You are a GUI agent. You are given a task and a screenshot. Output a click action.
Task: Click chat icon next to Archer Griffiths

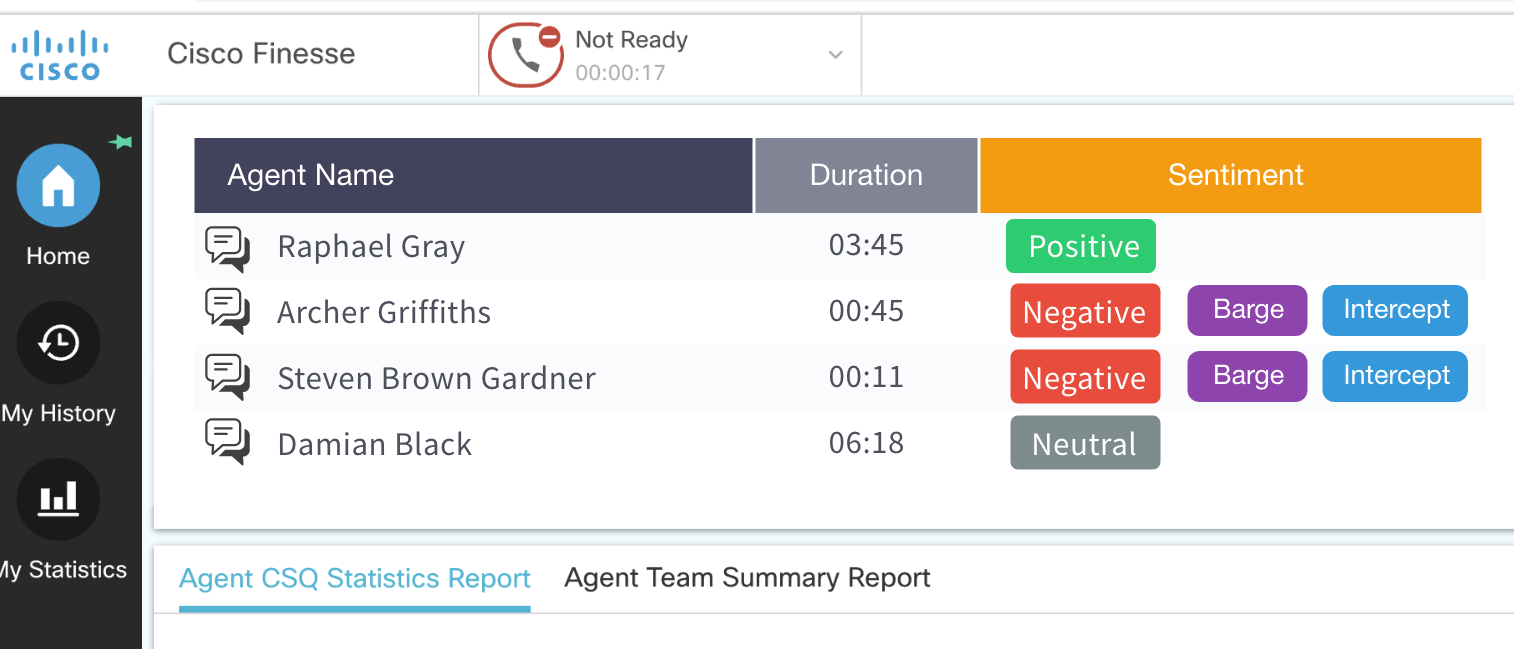point(227,311)
